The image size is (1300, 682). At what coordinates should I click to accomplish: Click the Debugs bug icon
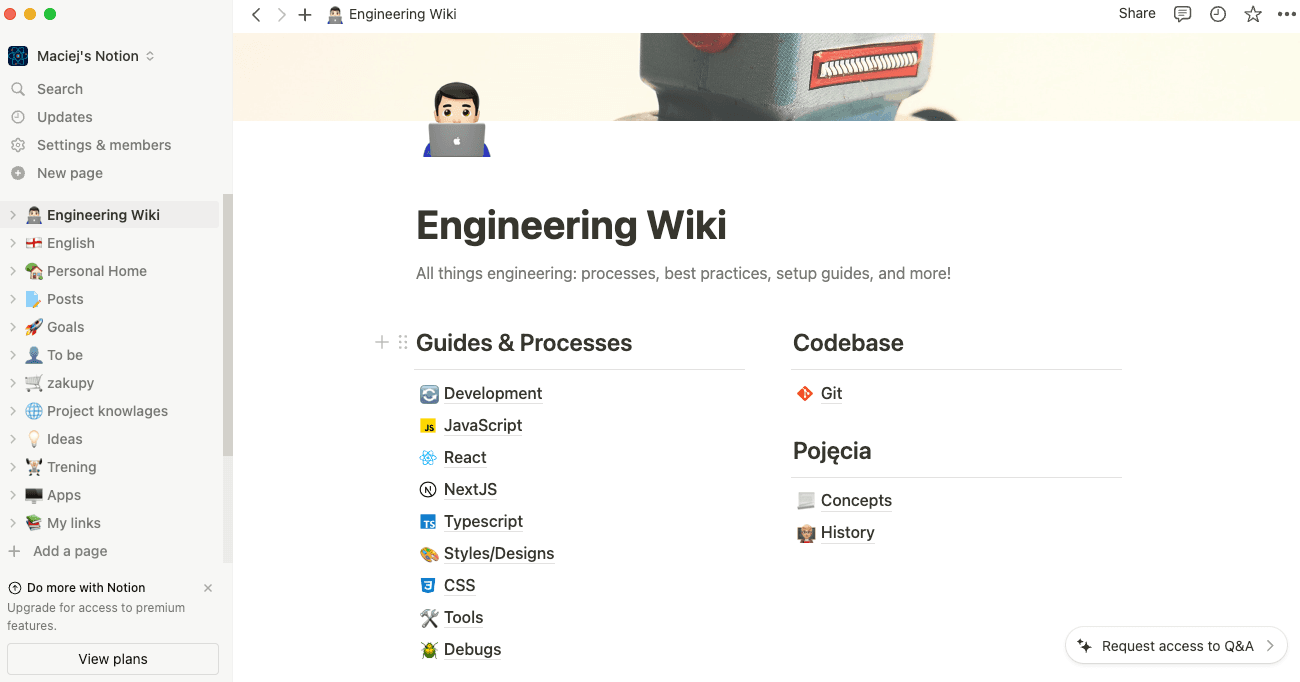point(429,650)
